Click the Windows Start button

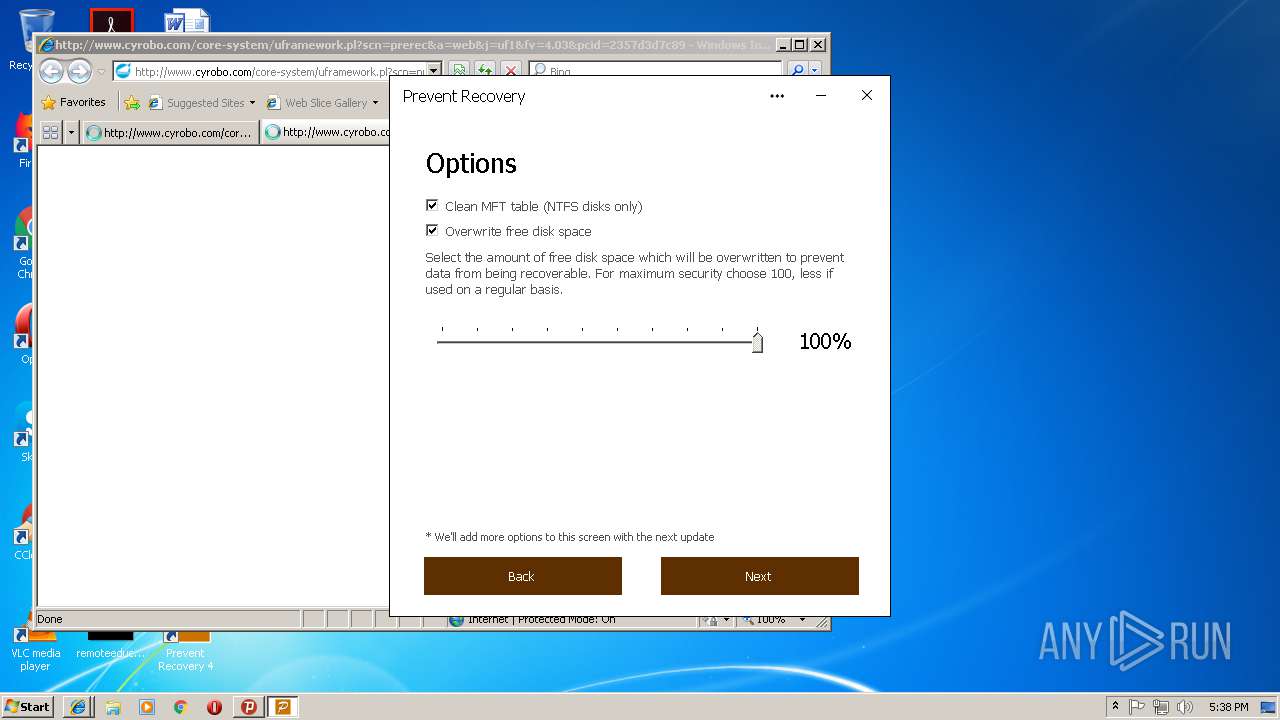28,706
